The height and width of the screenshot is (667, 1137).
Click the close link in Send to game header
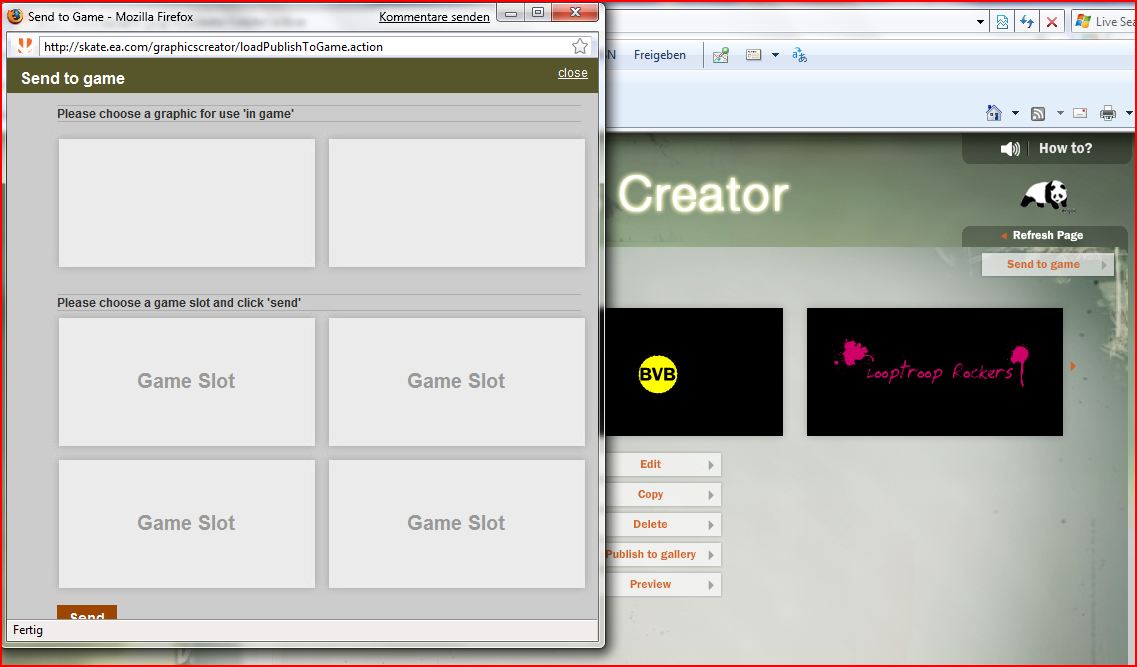pyautogui.click(x=572, y=73)
